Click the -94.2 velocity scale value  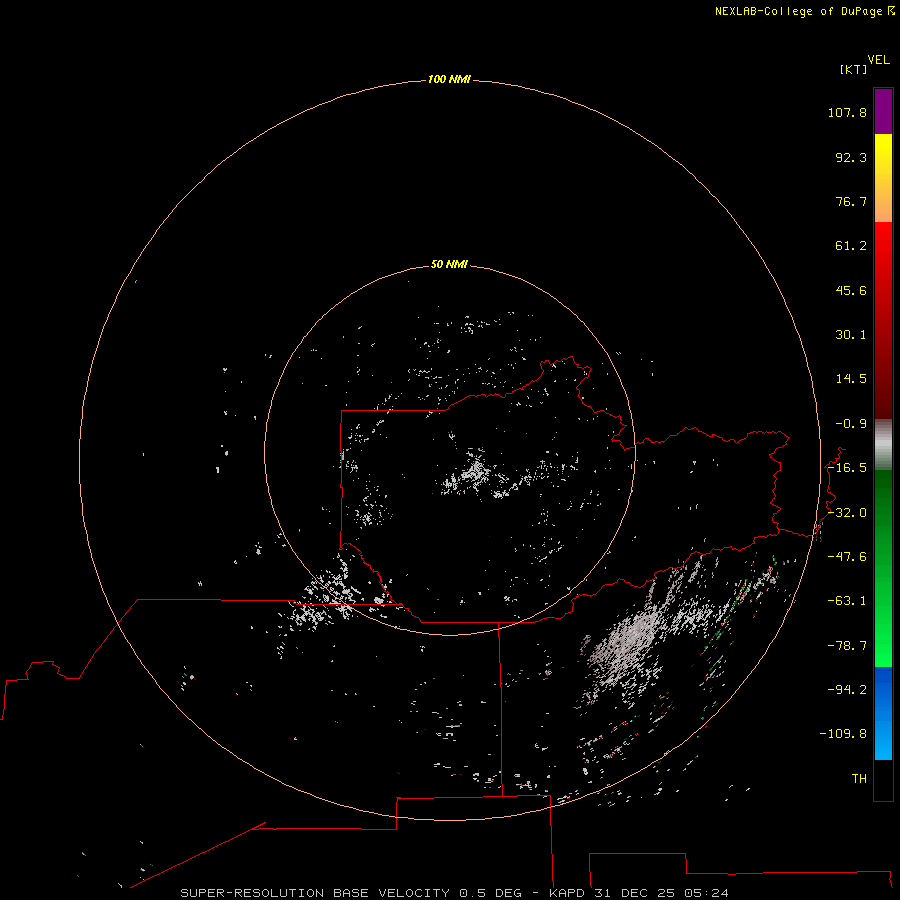(847, 690)
